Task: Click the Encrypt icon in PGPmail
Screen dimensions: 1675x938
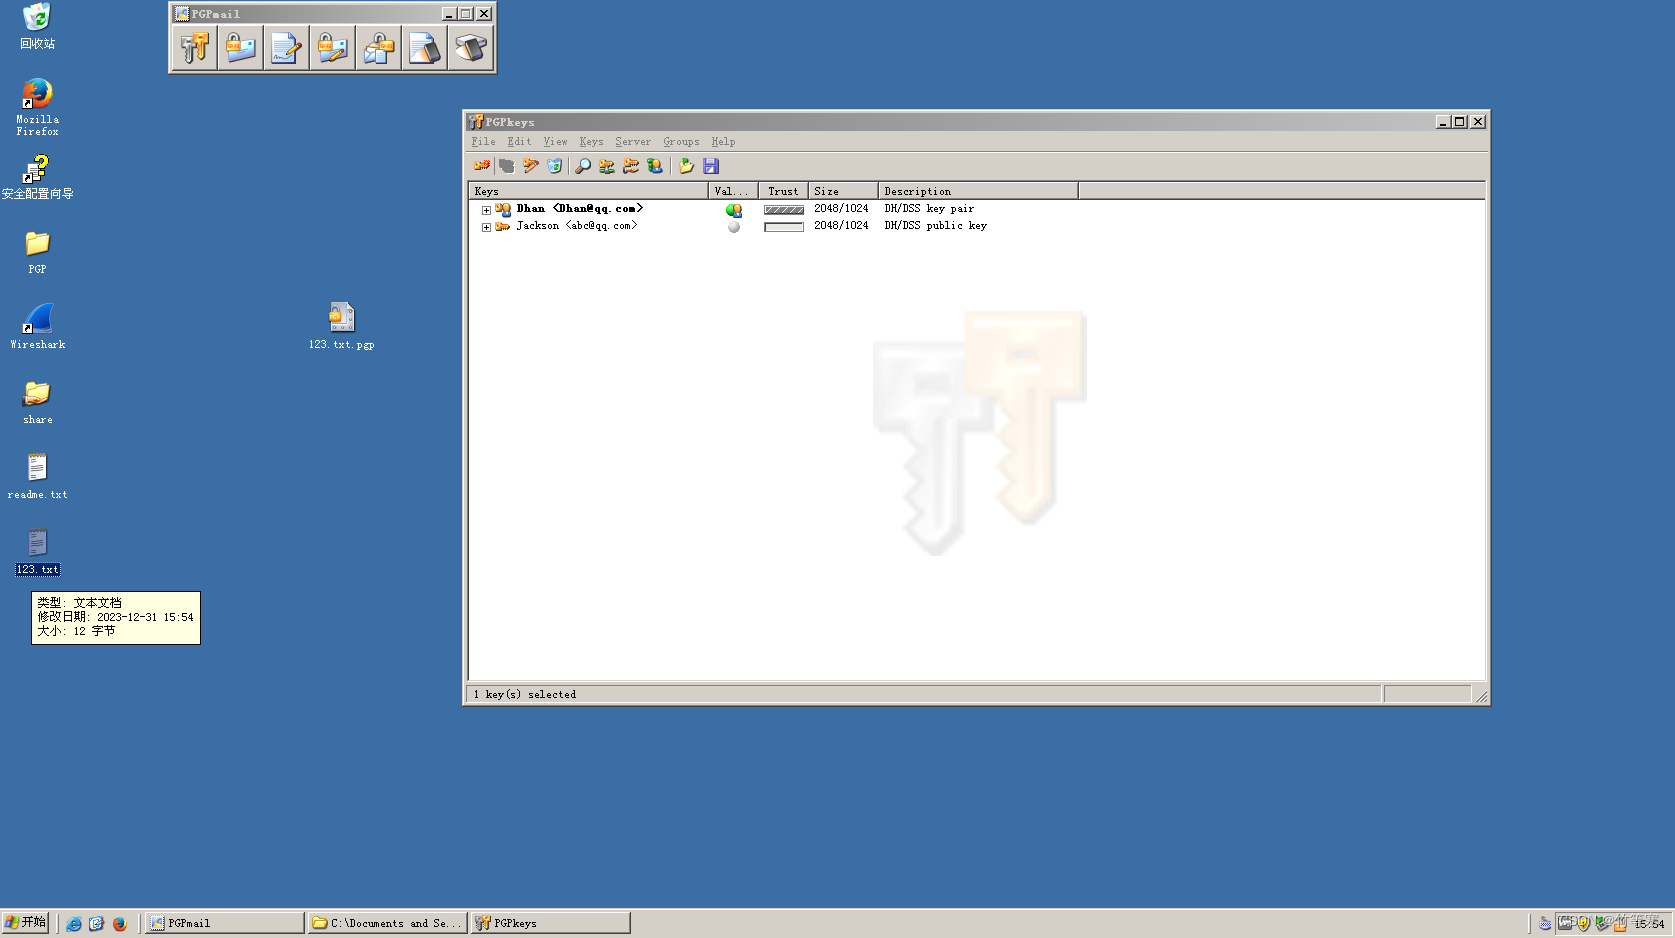Action: [x=241, y=47]
